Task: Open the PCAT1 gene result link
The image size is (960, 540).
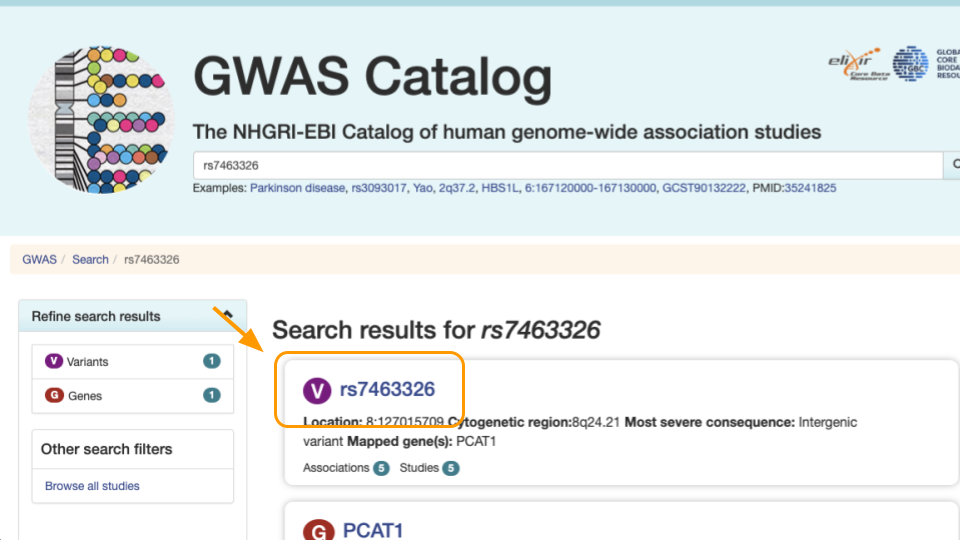Action: [373, 530]
